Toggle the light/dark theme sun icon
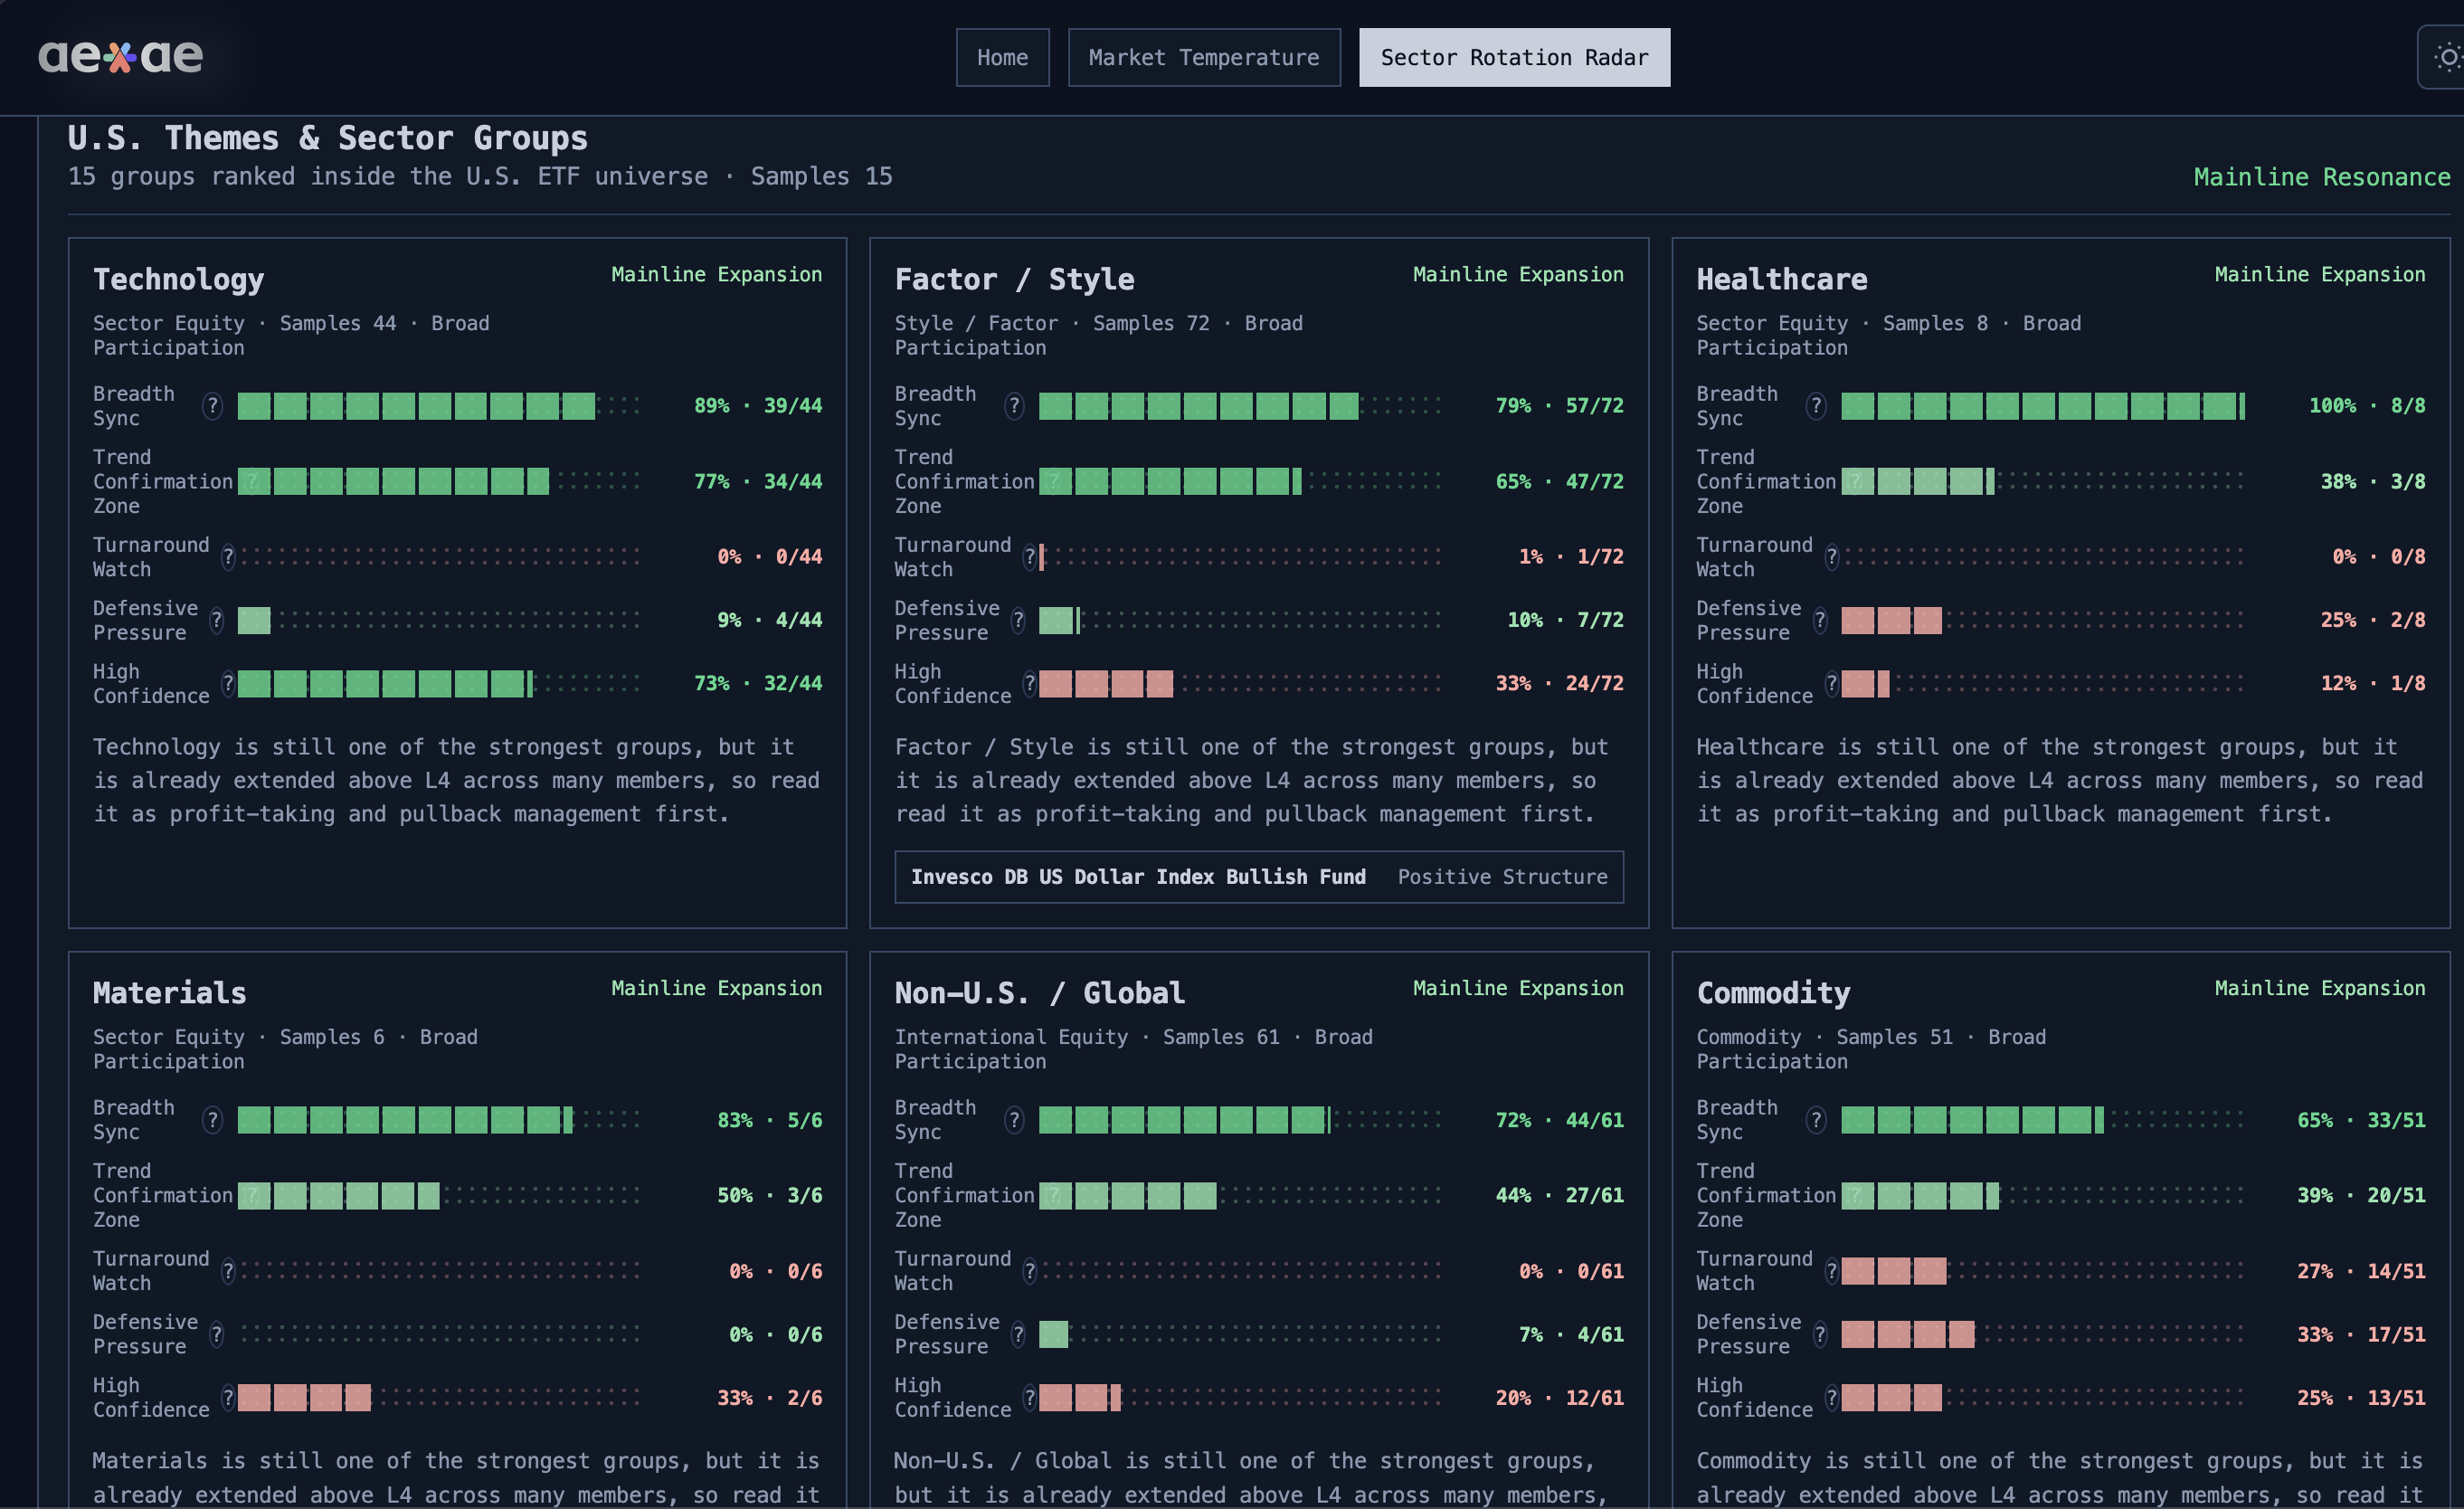Viewport: 2464px width, 1509px height. click(x=2447, y=58)
